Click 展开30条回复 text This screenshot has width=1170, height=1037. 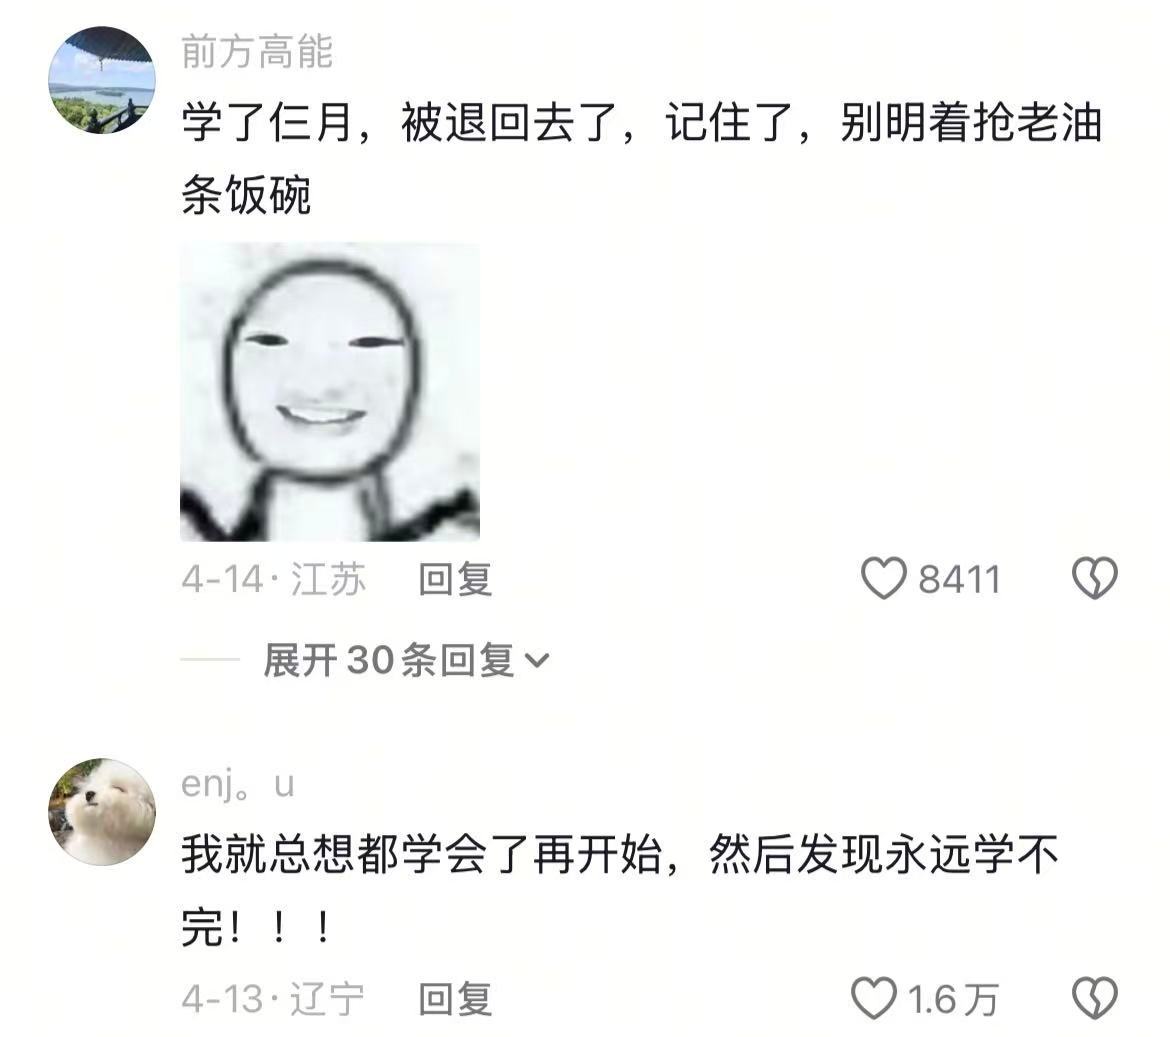pyautogui.click(x=389, y=660)
